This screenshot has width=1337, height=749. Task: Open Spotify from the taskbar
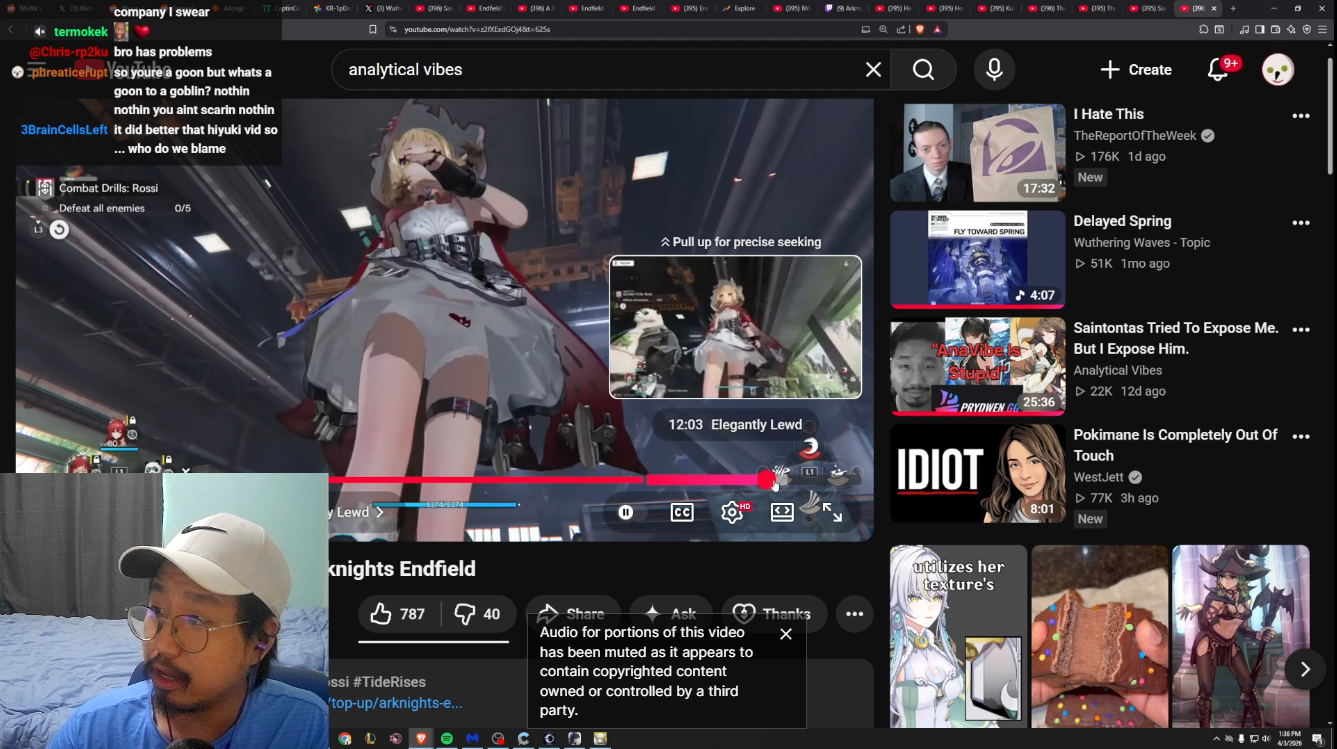click(447, 739)
